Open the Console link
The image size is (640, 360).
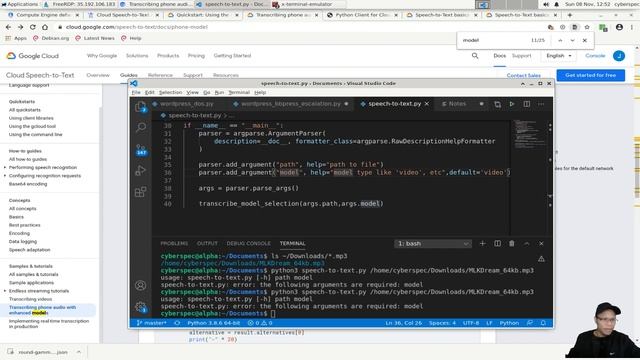pos(595,56)
